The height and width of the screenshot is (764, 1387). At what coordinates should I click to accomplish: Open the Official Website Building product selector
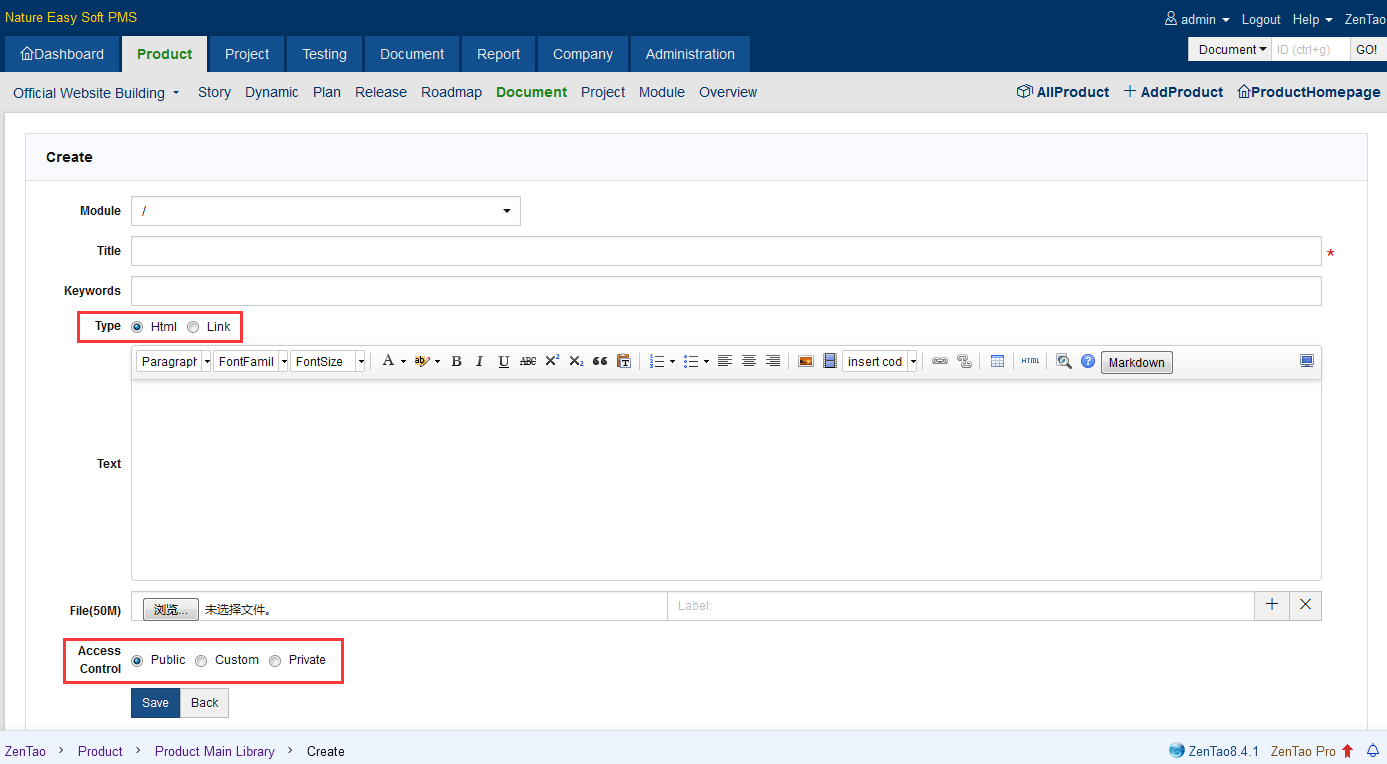pos(96,93)
